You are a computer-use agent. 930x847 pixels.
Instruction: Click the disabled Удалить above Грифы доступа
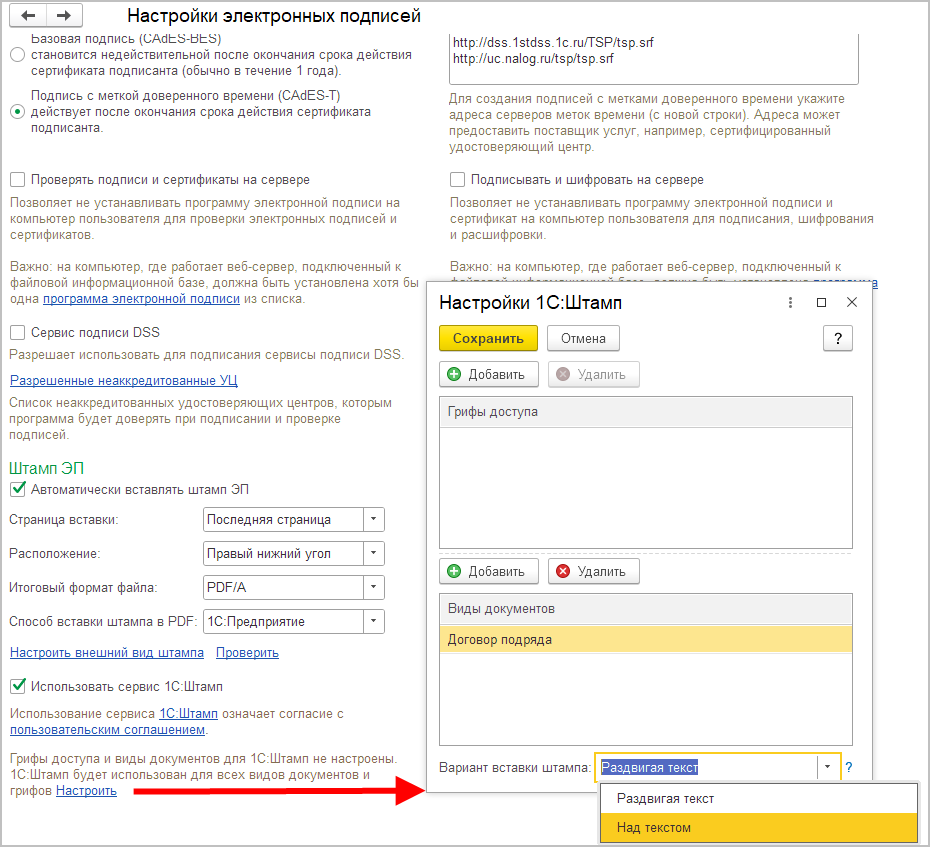tap(593, 375)
